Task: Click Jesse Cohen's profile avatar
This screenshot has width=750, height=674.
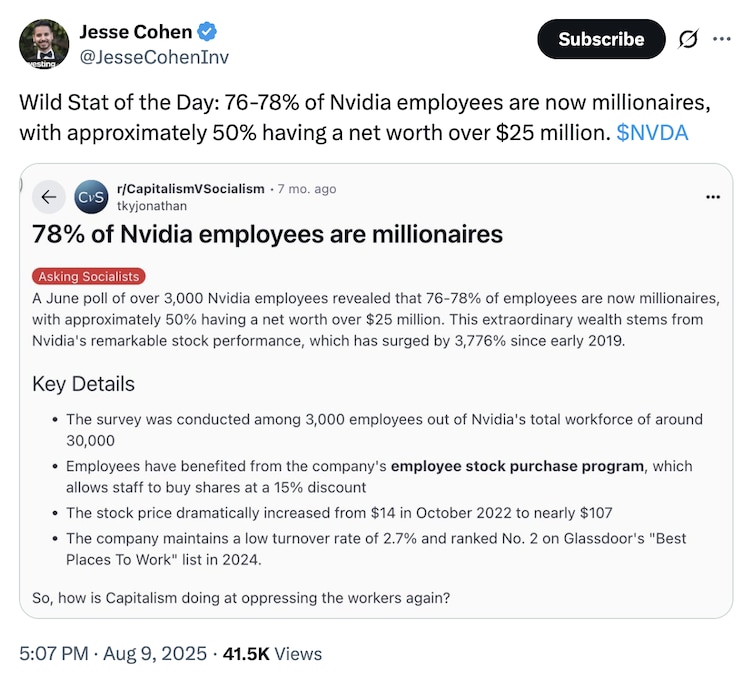Action: (x=44, y=44)
